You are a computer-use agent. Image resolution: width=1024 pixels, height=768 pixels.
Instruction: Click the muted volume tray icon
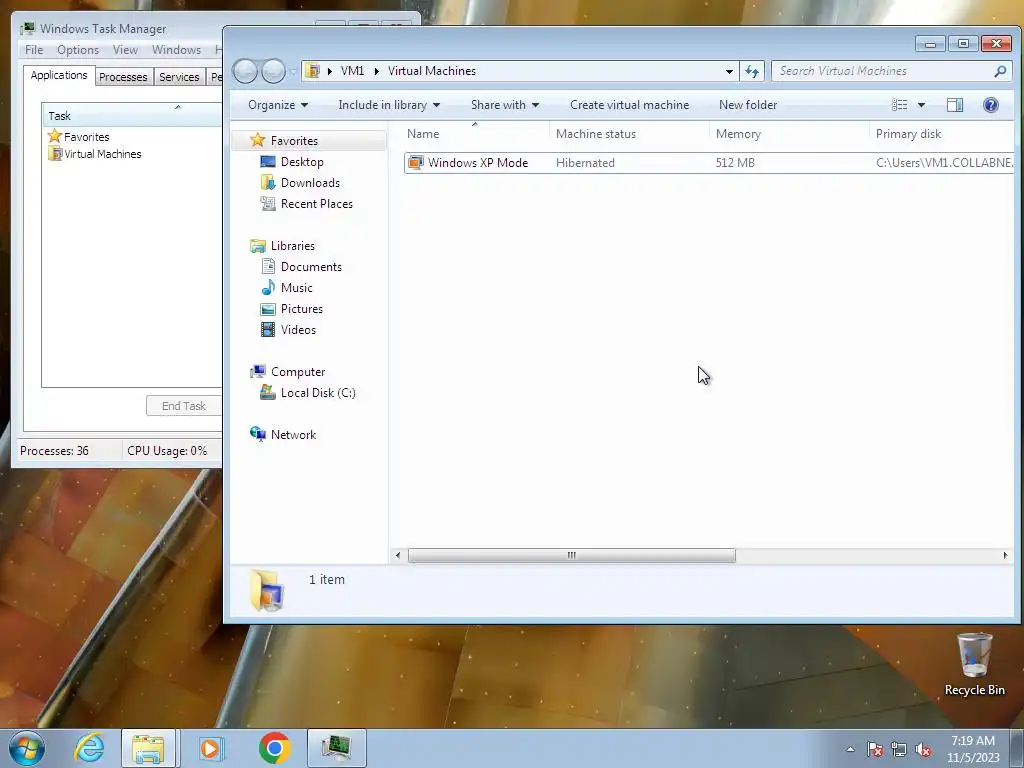(923, 749)
